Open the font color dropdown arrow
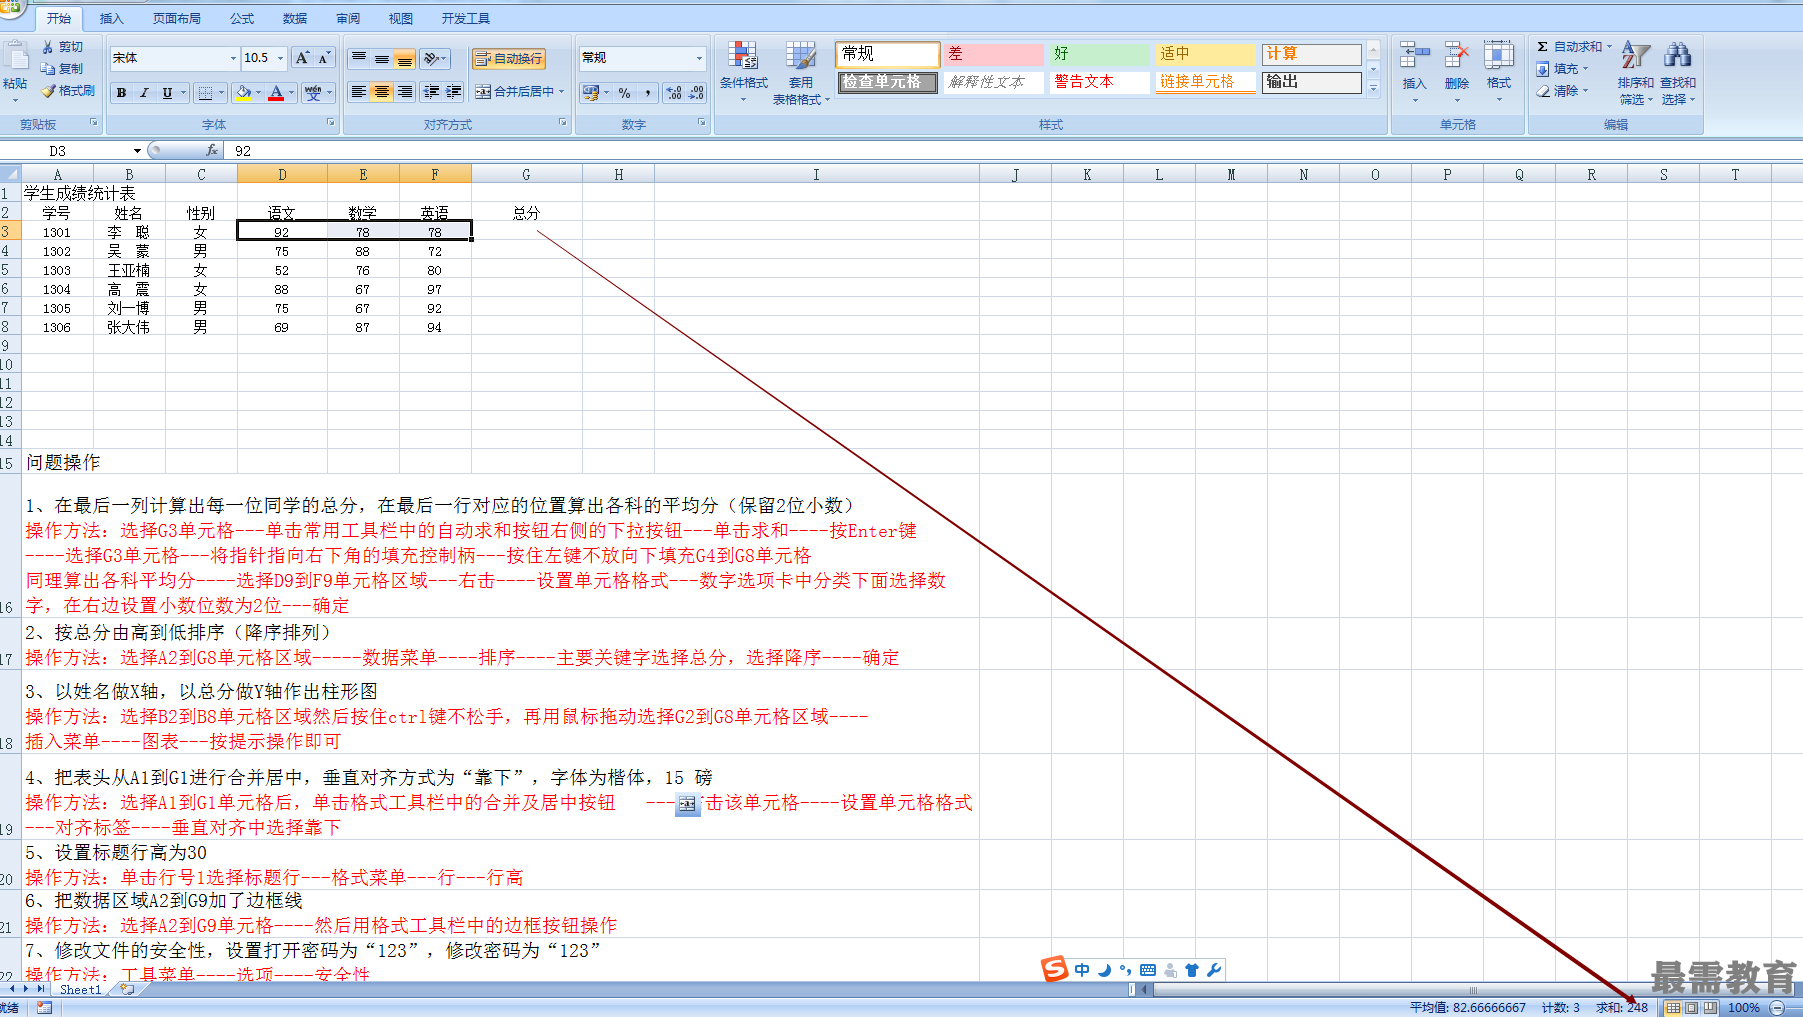 [292, 93]
